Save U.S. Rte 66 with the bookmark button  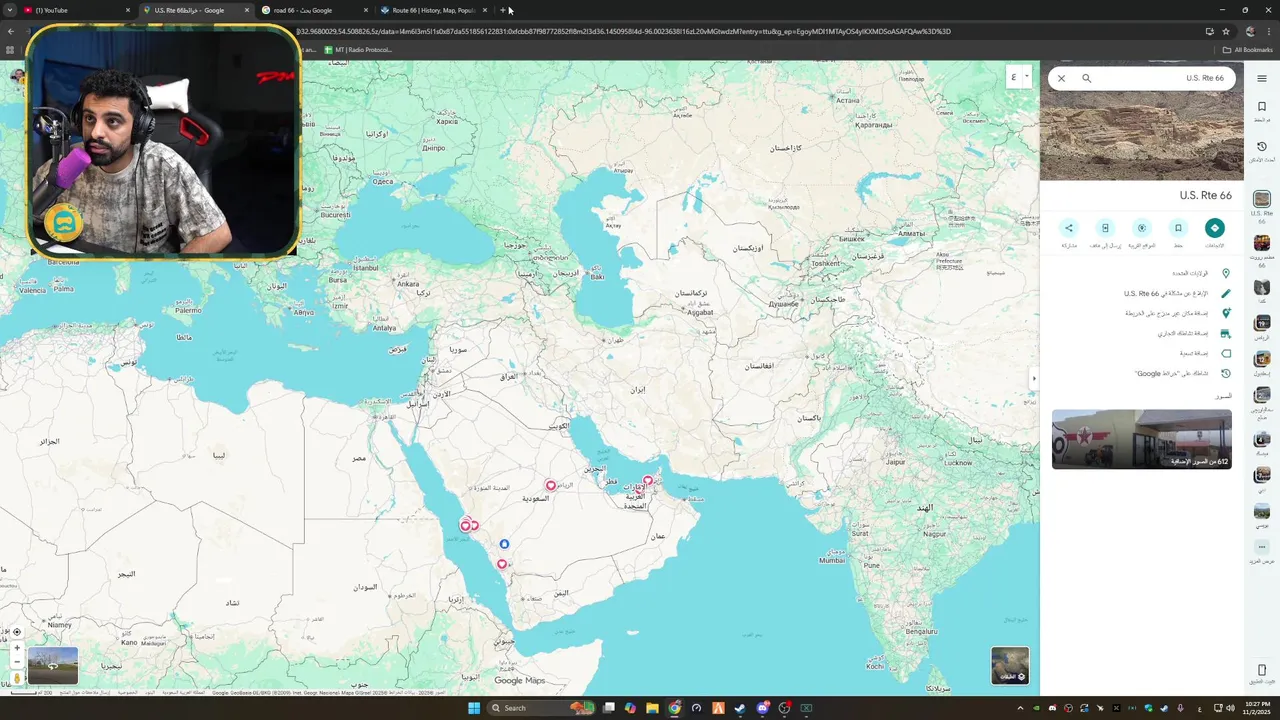1178,228
